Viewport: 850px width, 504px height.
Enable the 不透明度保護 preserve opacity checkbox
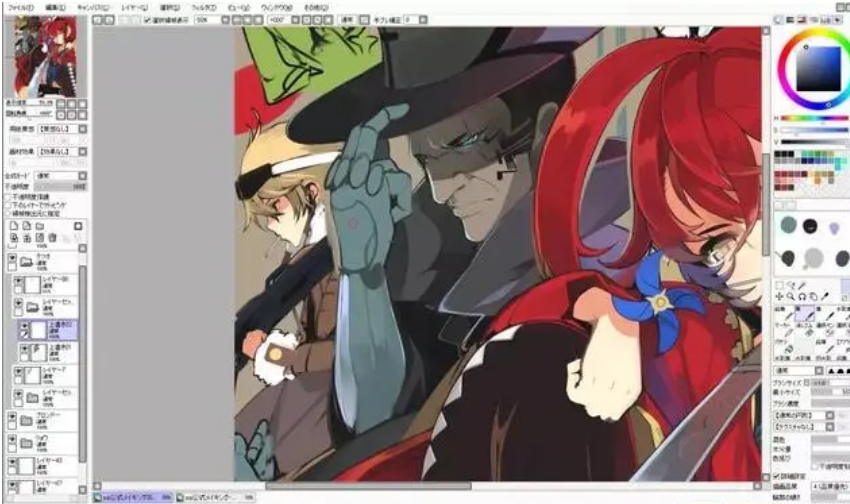[8, 197]
